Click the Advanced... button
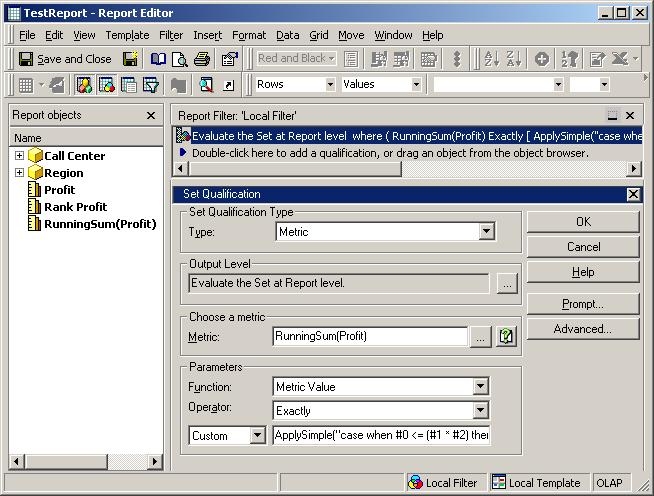654x496 pixels. point(583,328)
